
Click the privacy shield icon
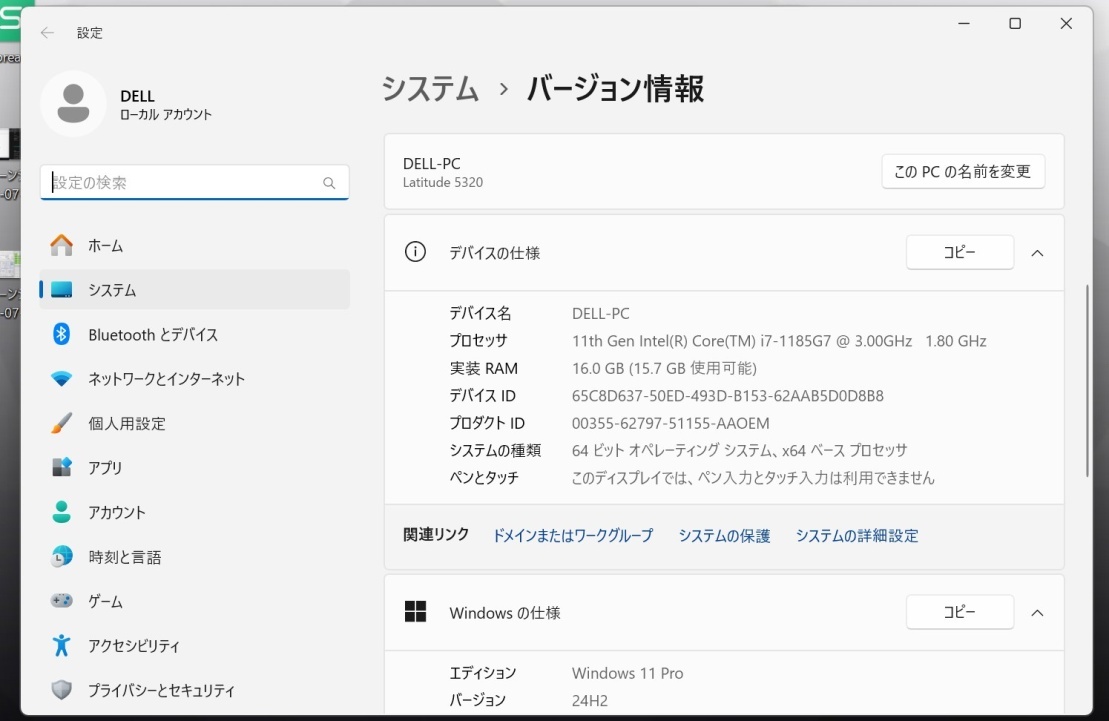coord(62,690)
